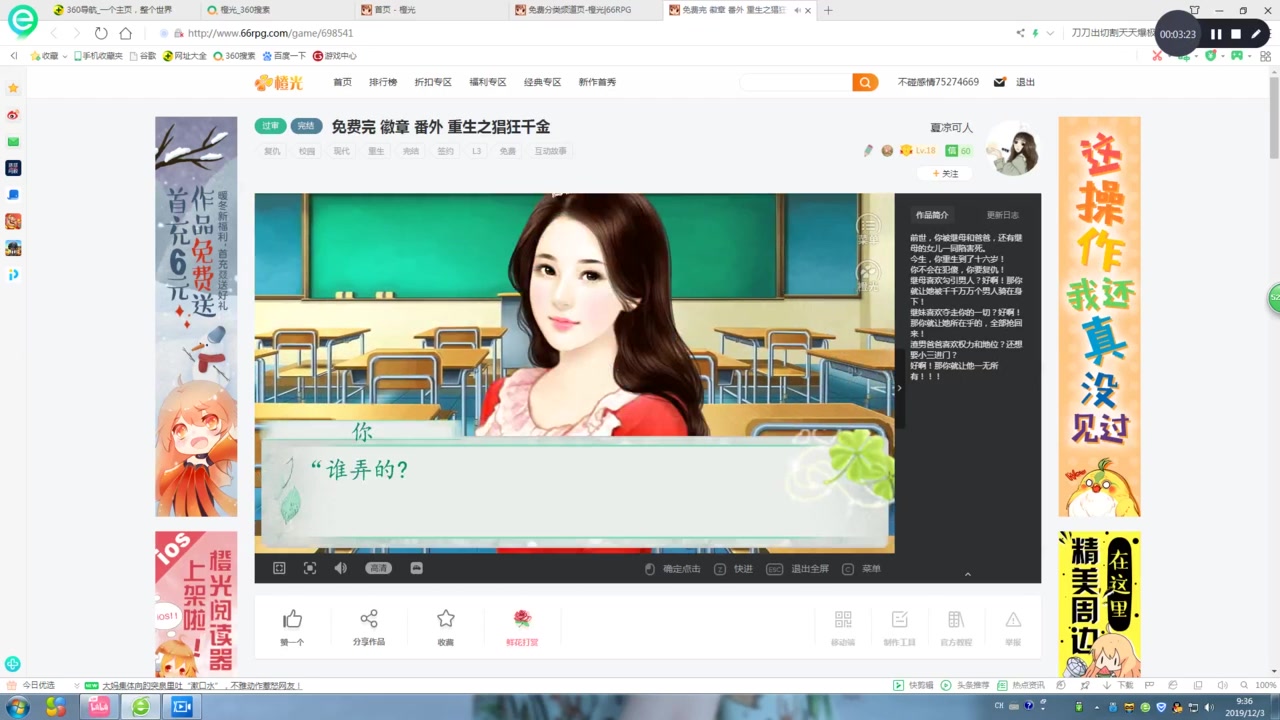Open the 制作工具 icon
This screenshot has height=720, width=1280.
(900, 620)
